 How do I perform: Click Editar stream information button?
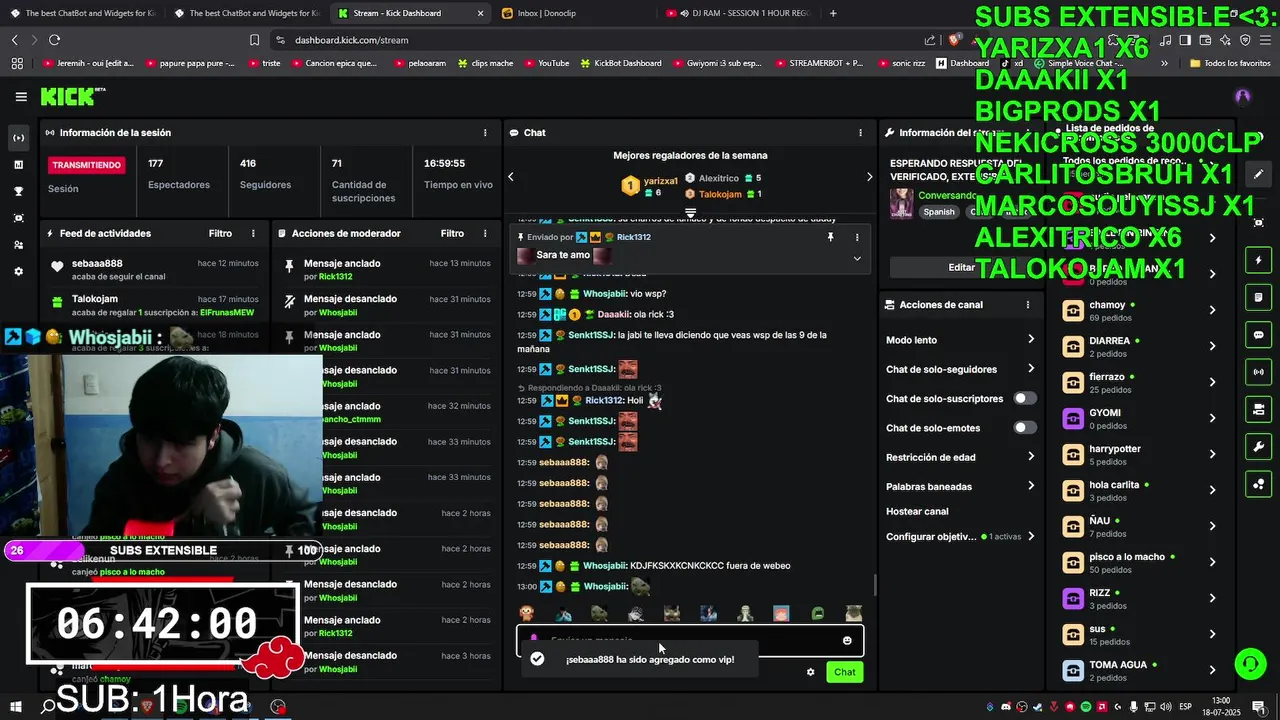(x=962, y=267)
